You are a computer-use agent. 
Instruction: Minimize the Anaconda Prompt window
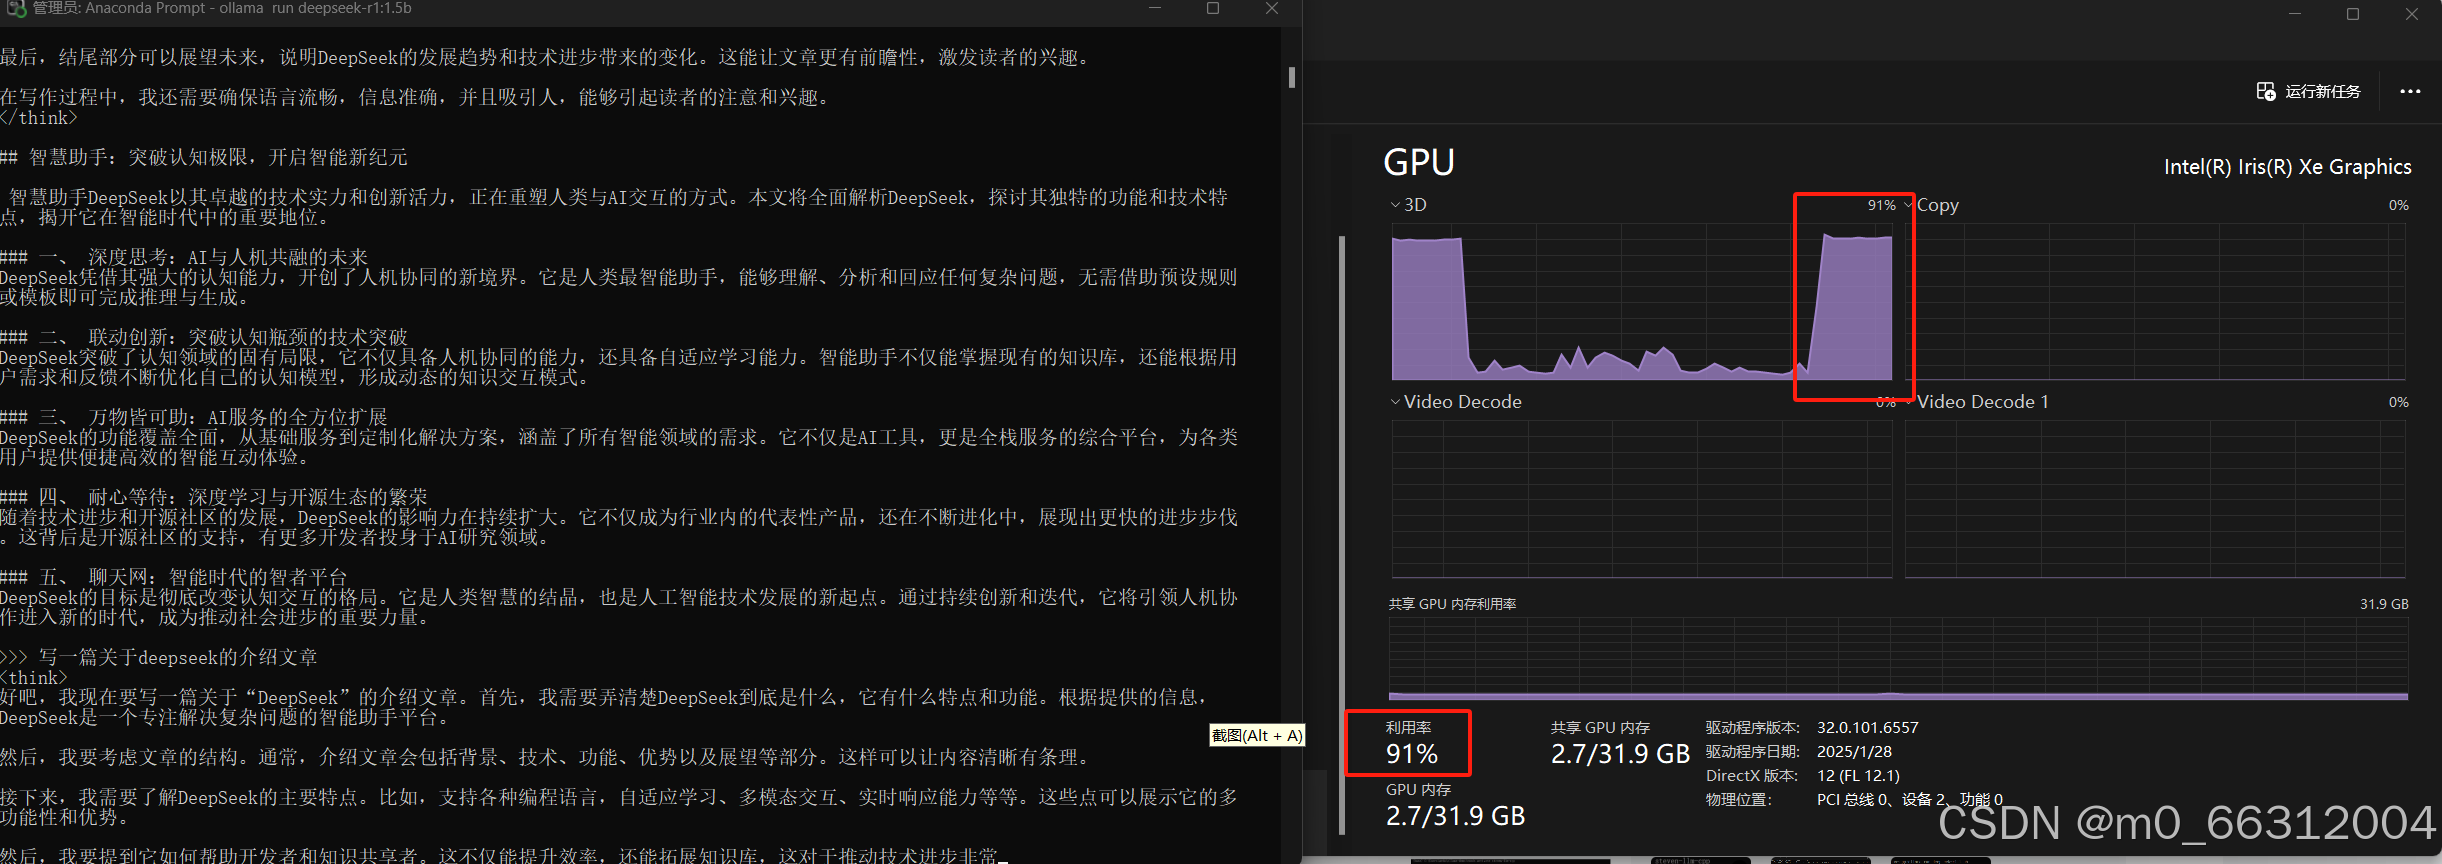click(1155, 9)
